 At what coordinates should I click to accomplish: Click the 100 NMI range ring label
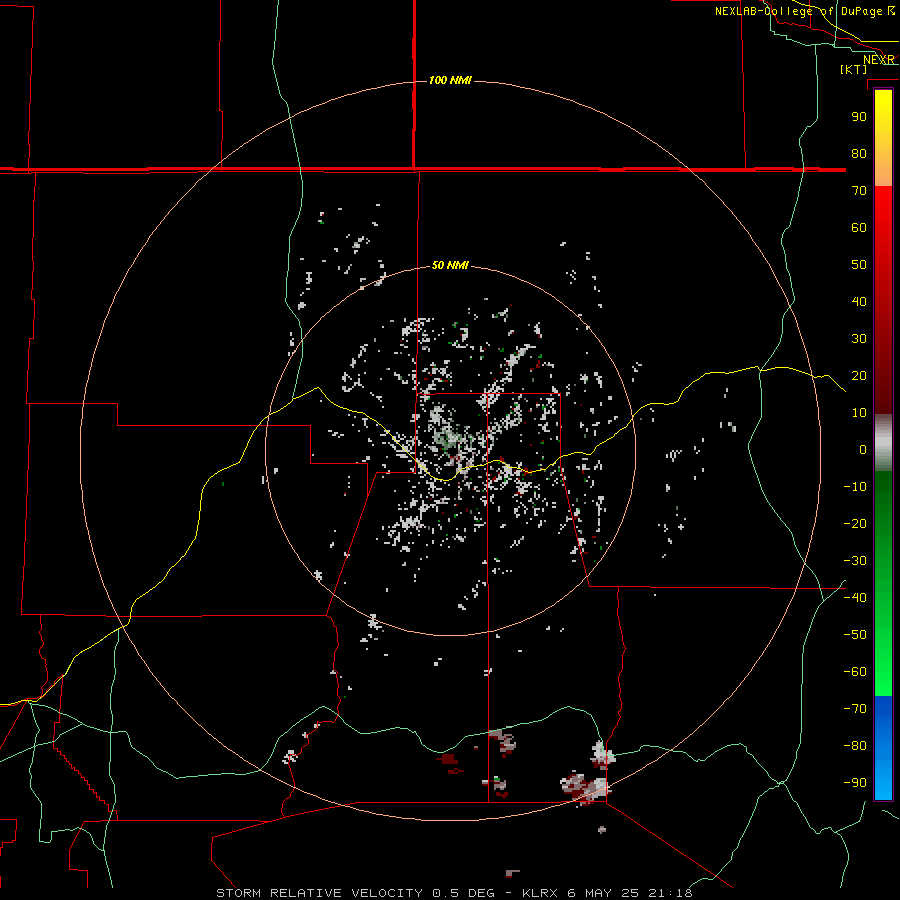[x=450, y=80]
